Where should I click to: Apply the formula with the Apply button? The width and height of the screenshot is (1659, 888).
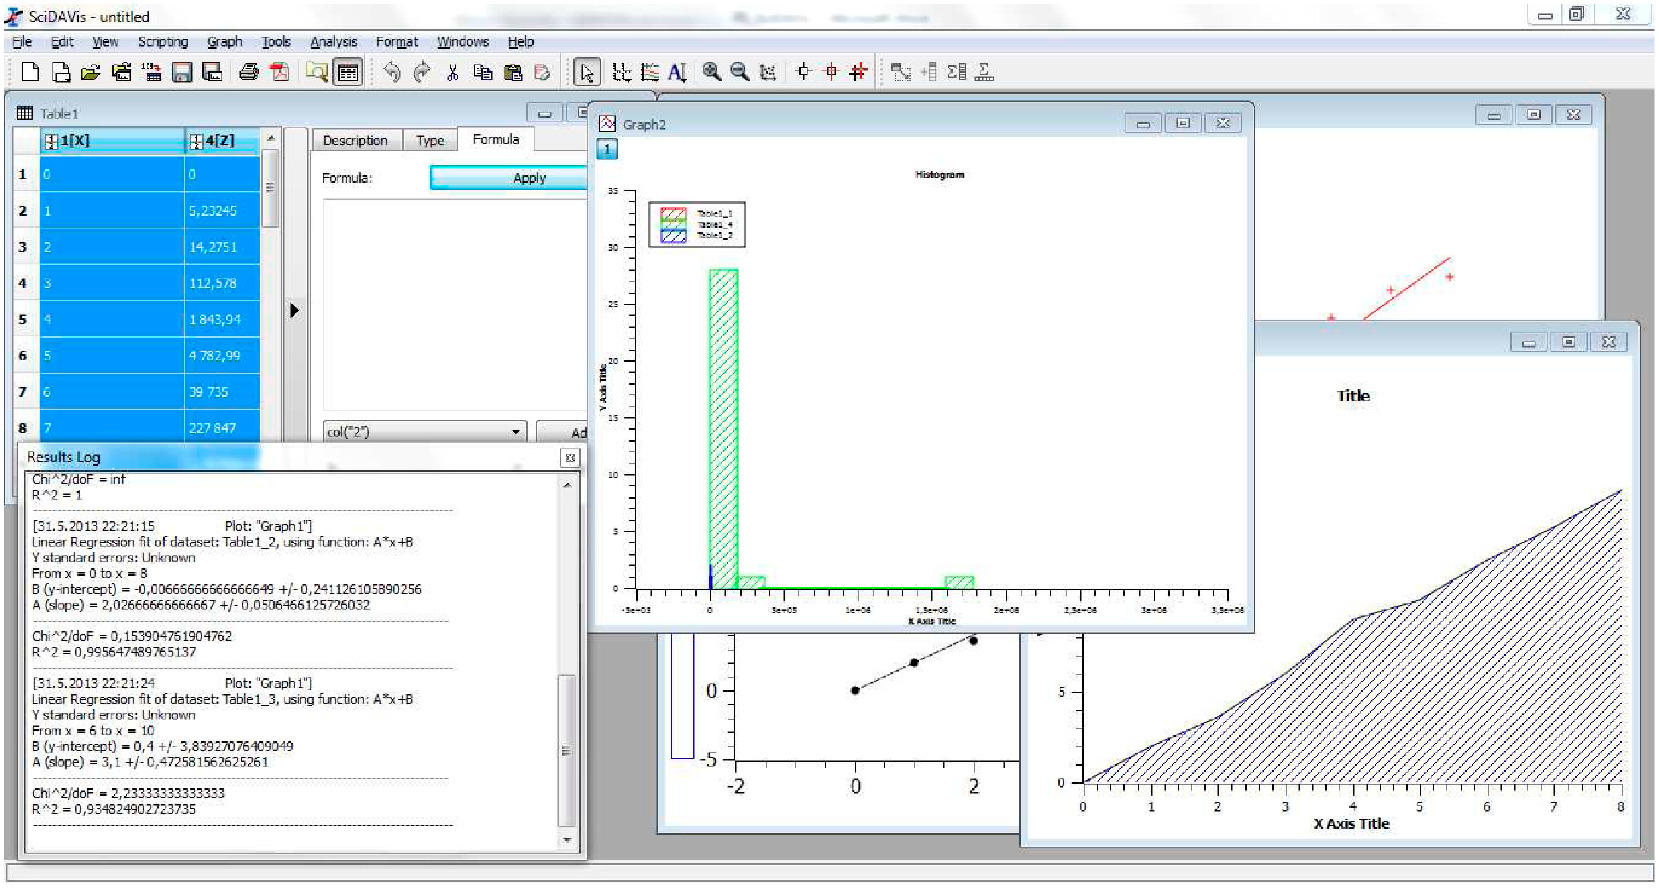[508, 178]
